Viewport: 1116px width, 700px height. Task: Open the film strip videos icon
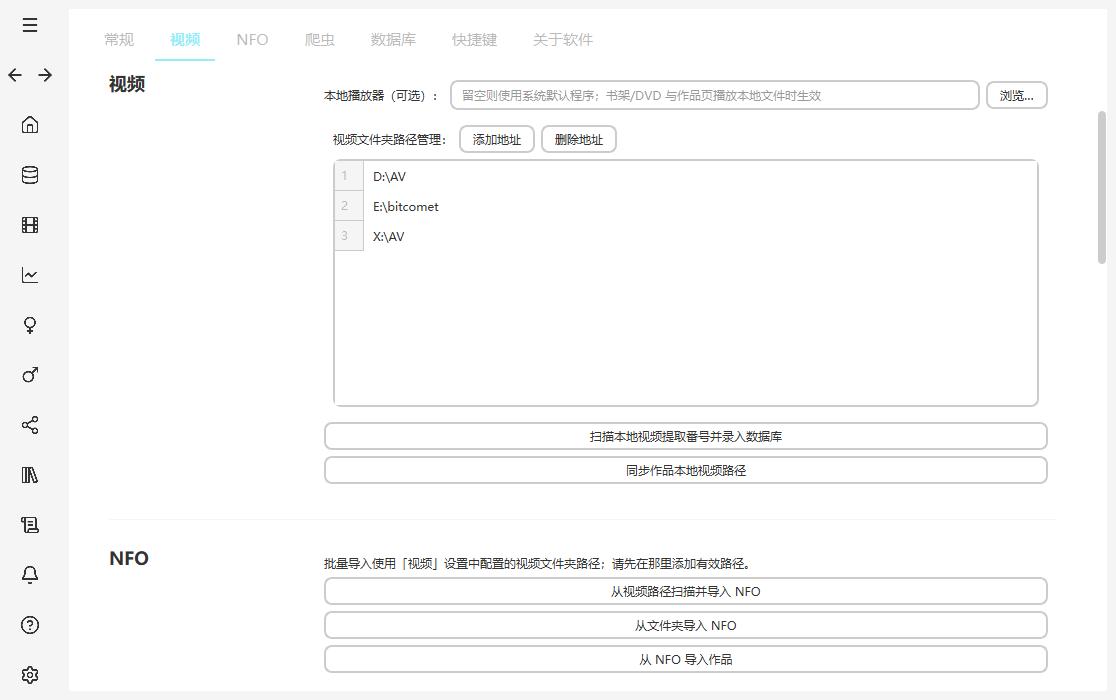pos(30,225)
